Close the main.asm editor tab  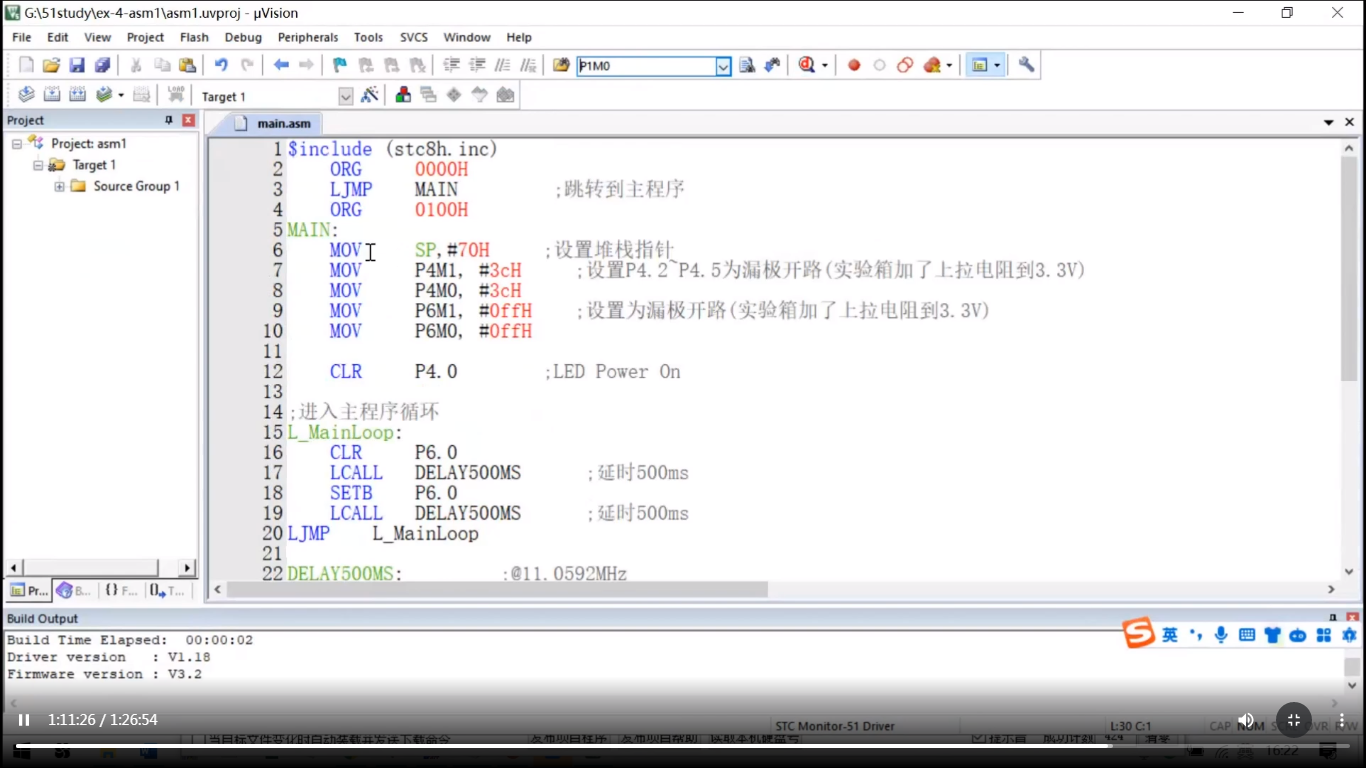[x=1349, y=123]
